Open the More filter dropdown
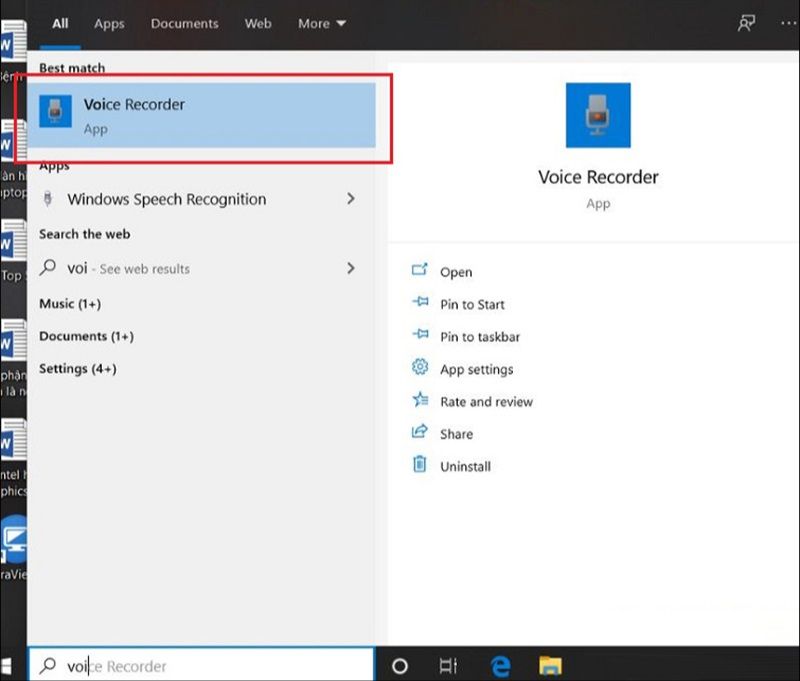 320,23
